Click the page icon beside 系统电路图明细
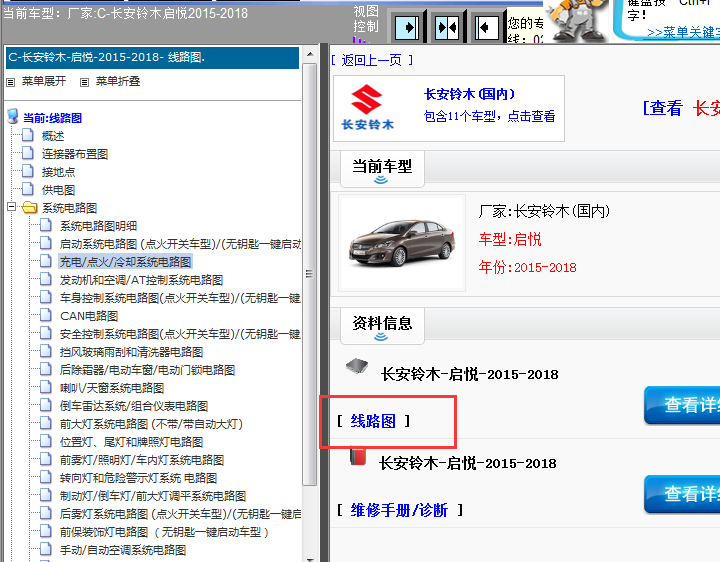The image size is (720, 562). pos(45,225)
